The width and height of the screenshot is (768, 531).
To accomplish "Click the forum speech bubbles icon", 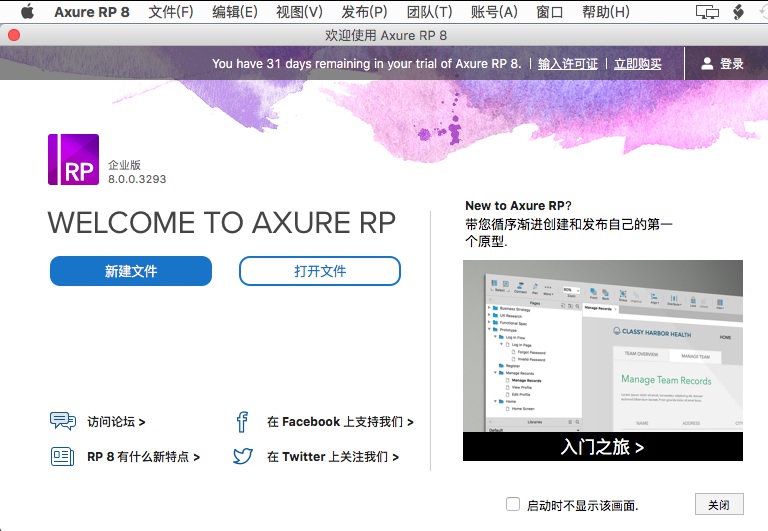I will click(x=63, y=421).
